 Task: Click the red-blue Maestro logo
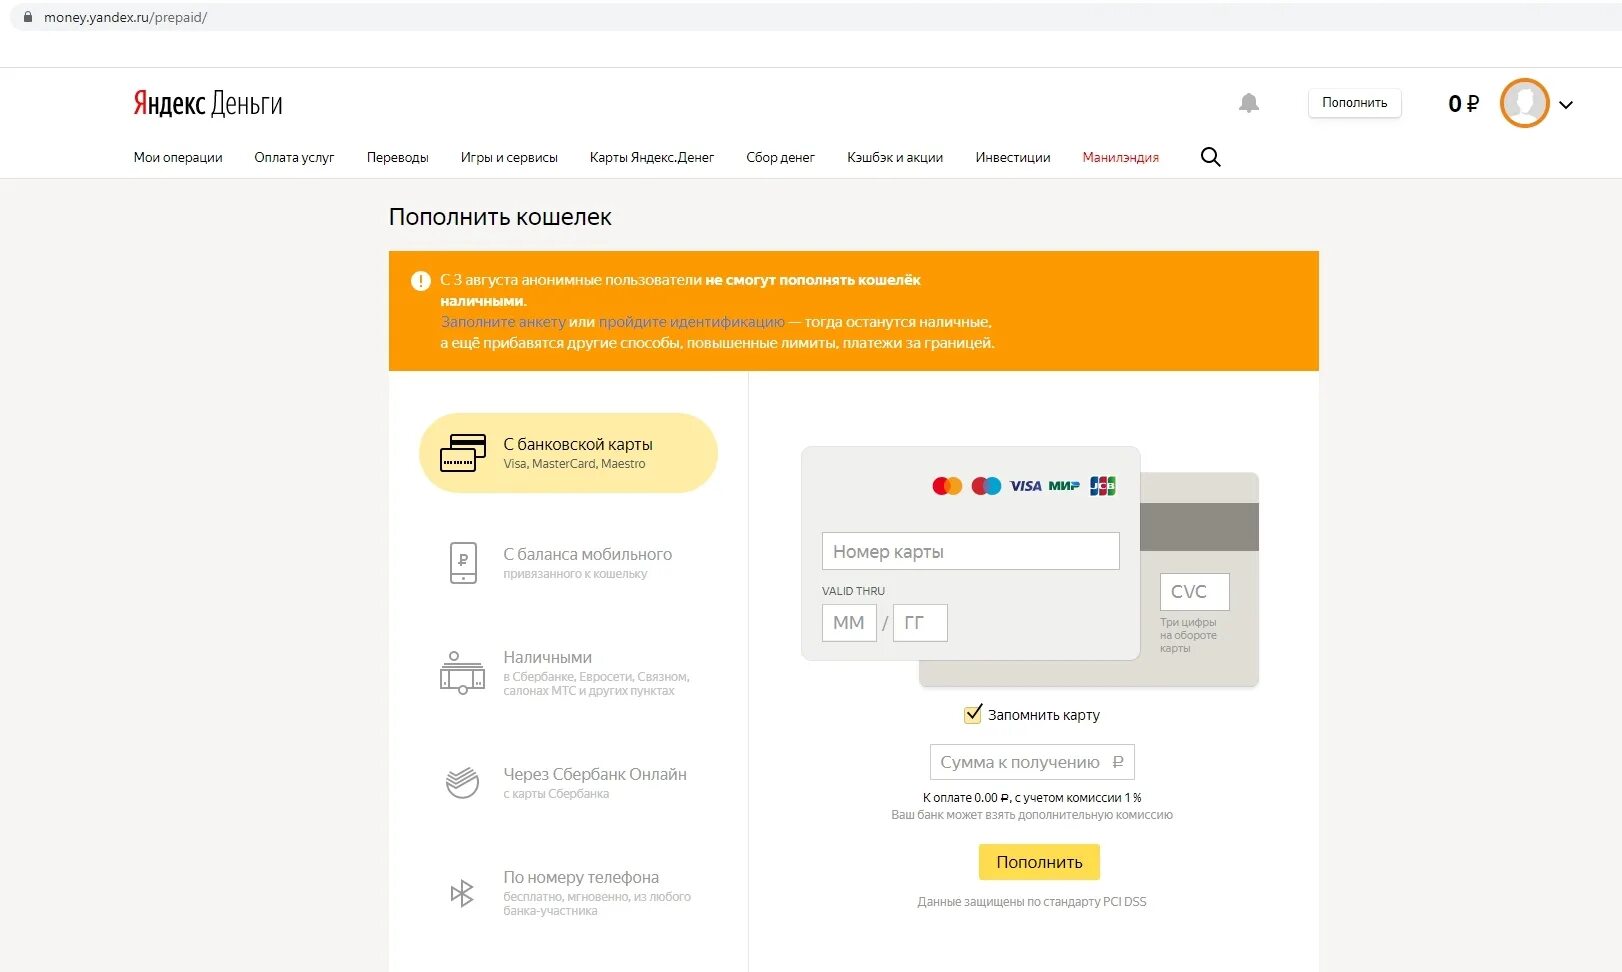tap(986, 486)
